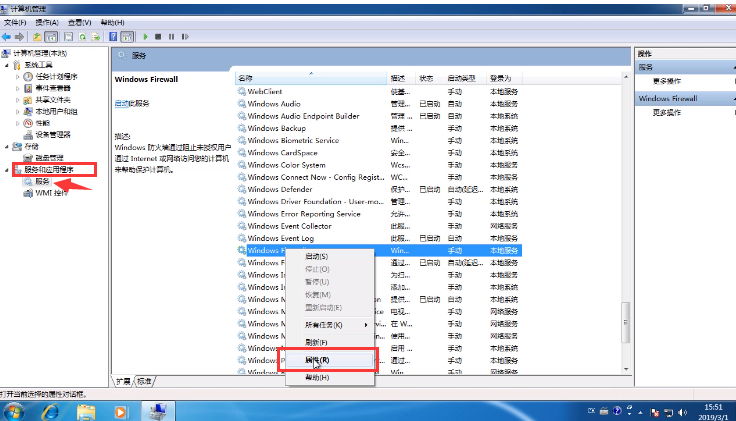The width and height of the screenshot is (736, 421).
Task: Click the Pause service toolbar icon
Action: tap(171, 37)
